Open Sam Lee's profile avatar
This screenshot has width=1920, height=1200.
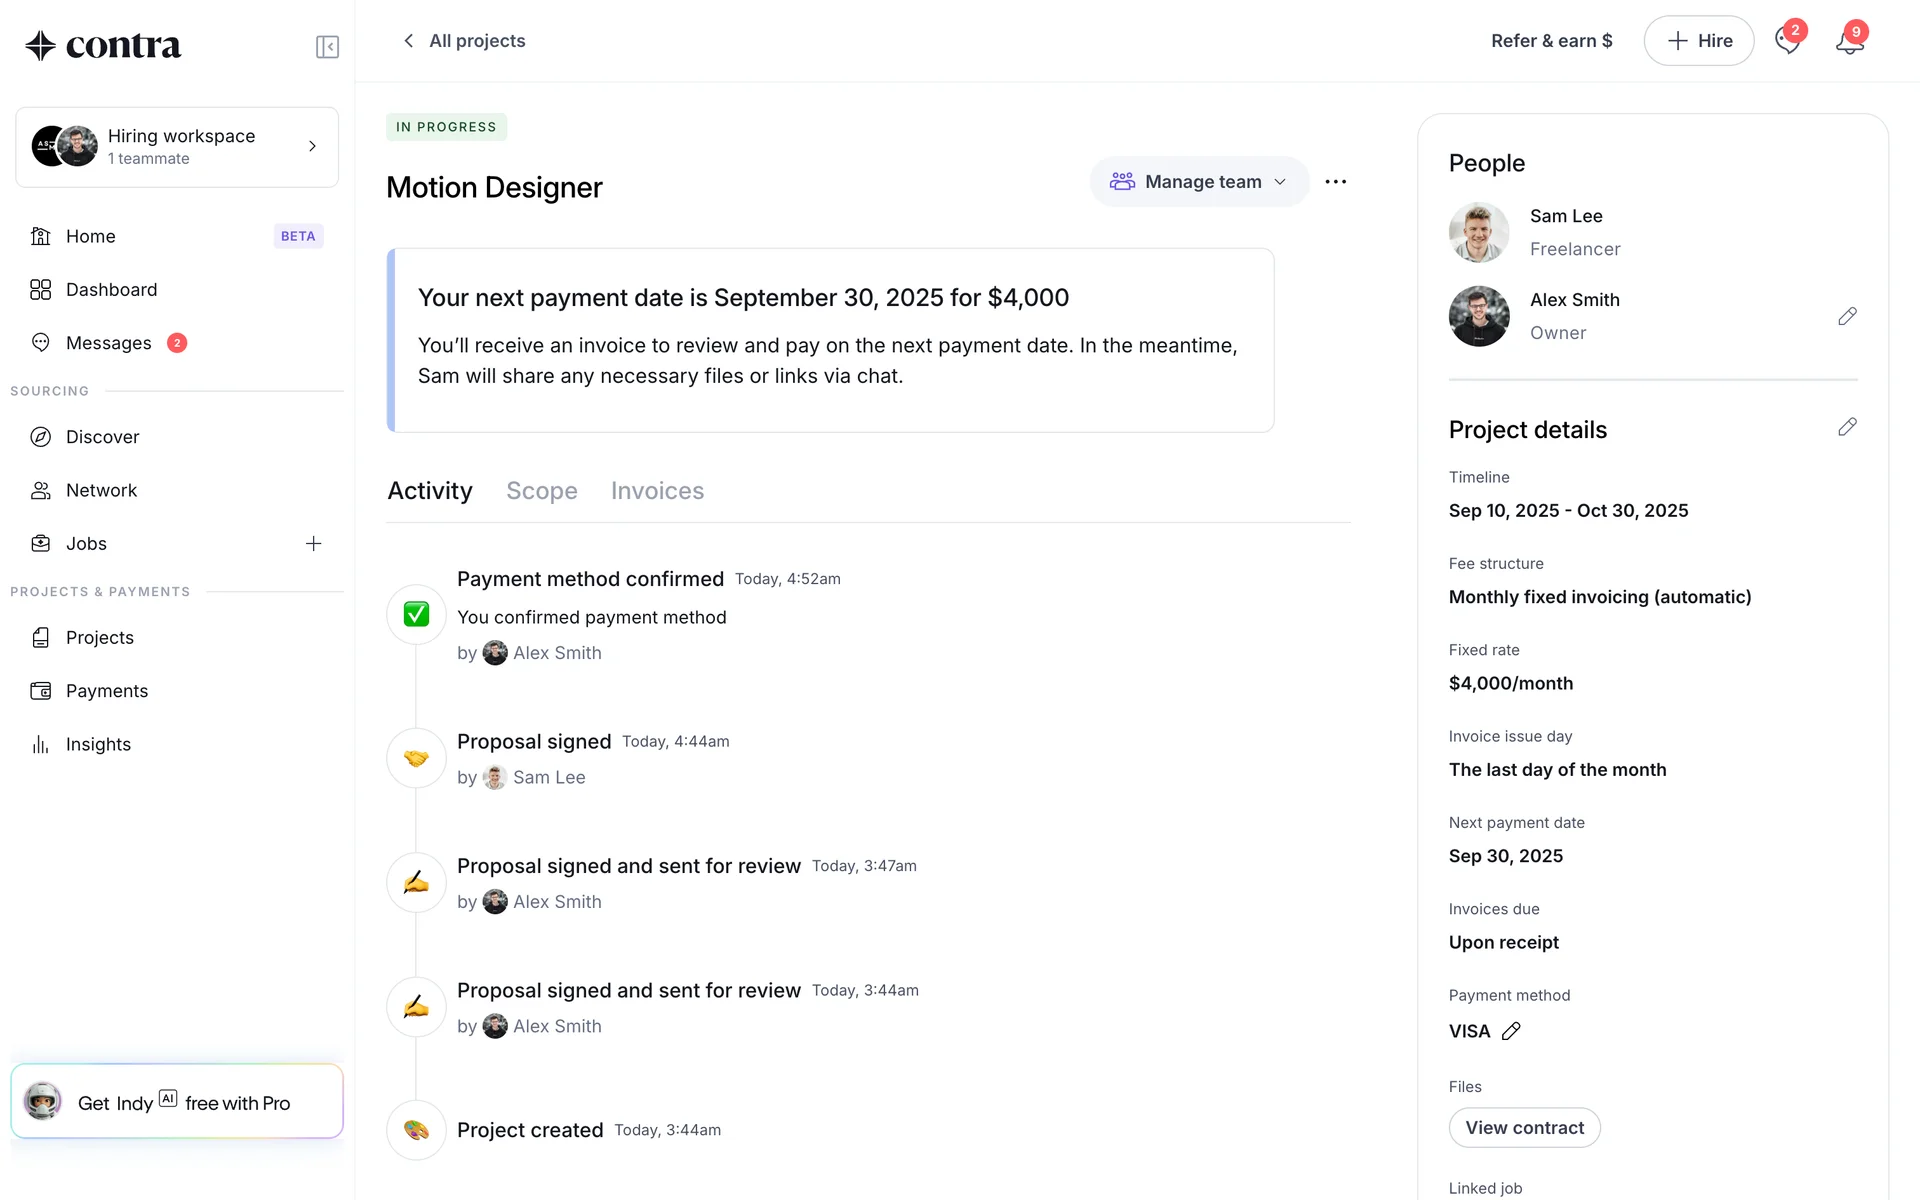[1479, 233]
